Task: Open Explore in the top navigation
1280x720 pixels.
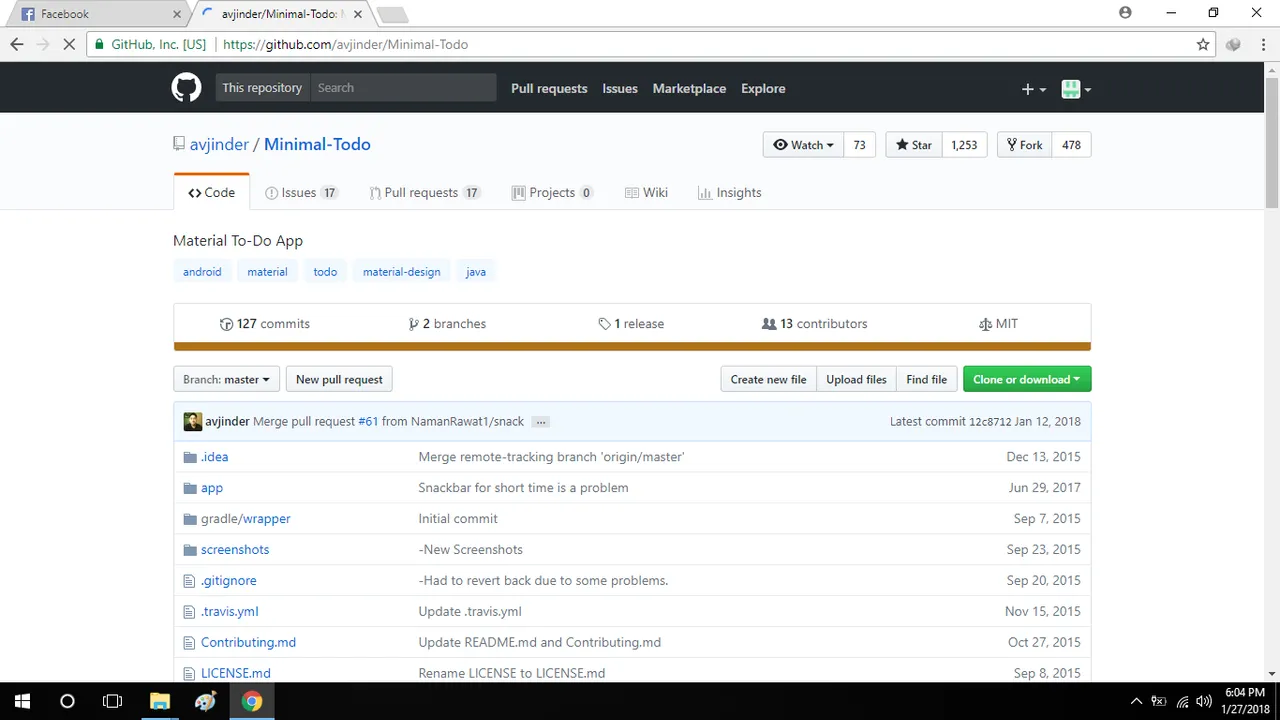Action: click(x=763, y=89)
